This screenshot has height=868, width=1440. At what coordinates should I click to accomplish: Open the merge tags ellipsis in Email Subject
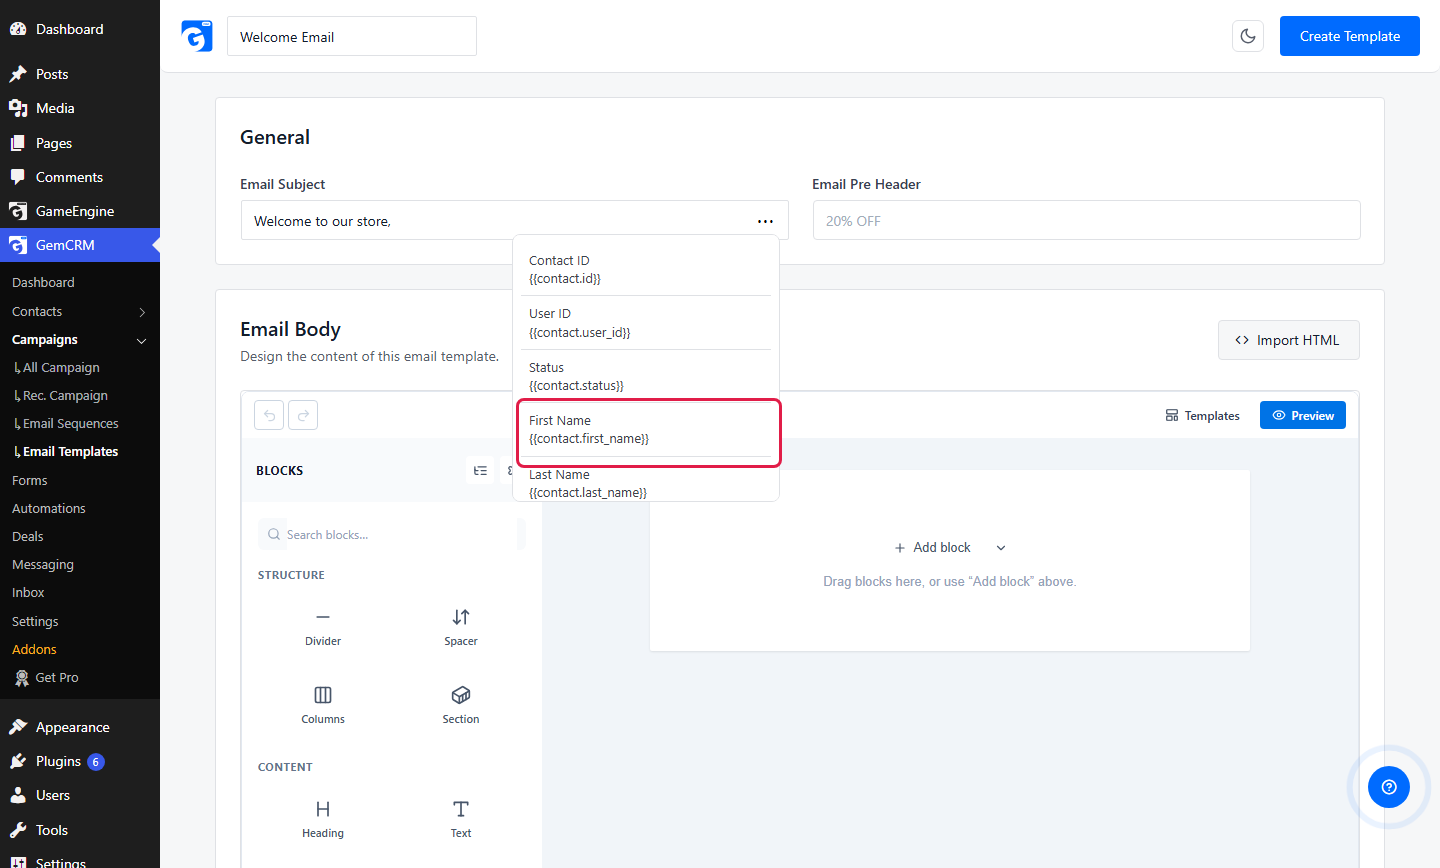coord(765,221)
